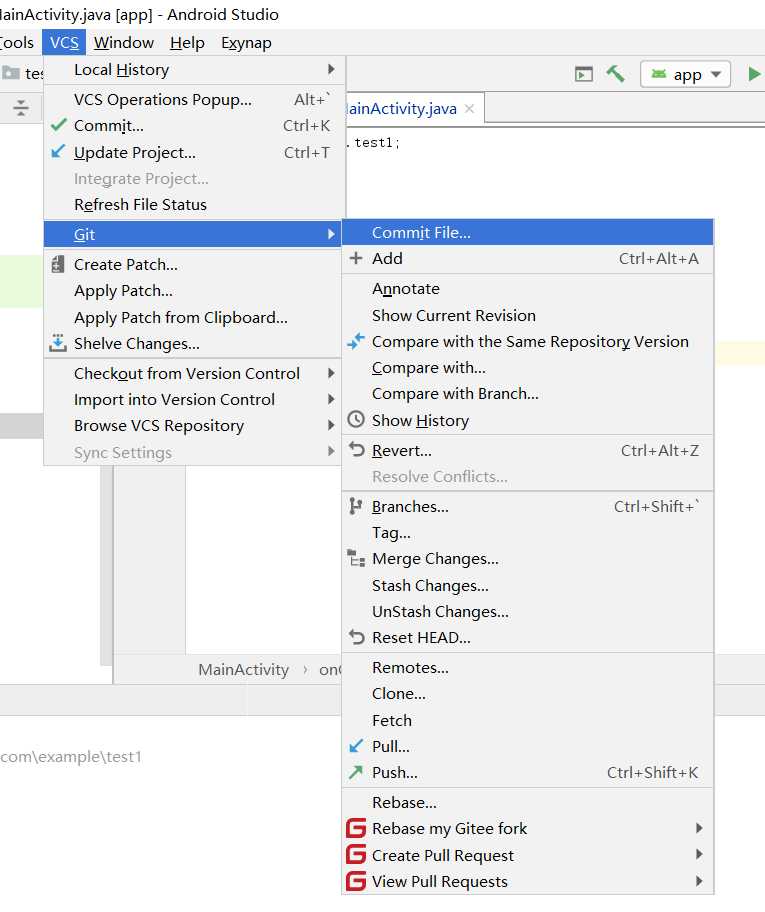The height and width of the screenshot is (912, 765).
Task: Click the plus icon next to Add
Action: pos(356,258)
